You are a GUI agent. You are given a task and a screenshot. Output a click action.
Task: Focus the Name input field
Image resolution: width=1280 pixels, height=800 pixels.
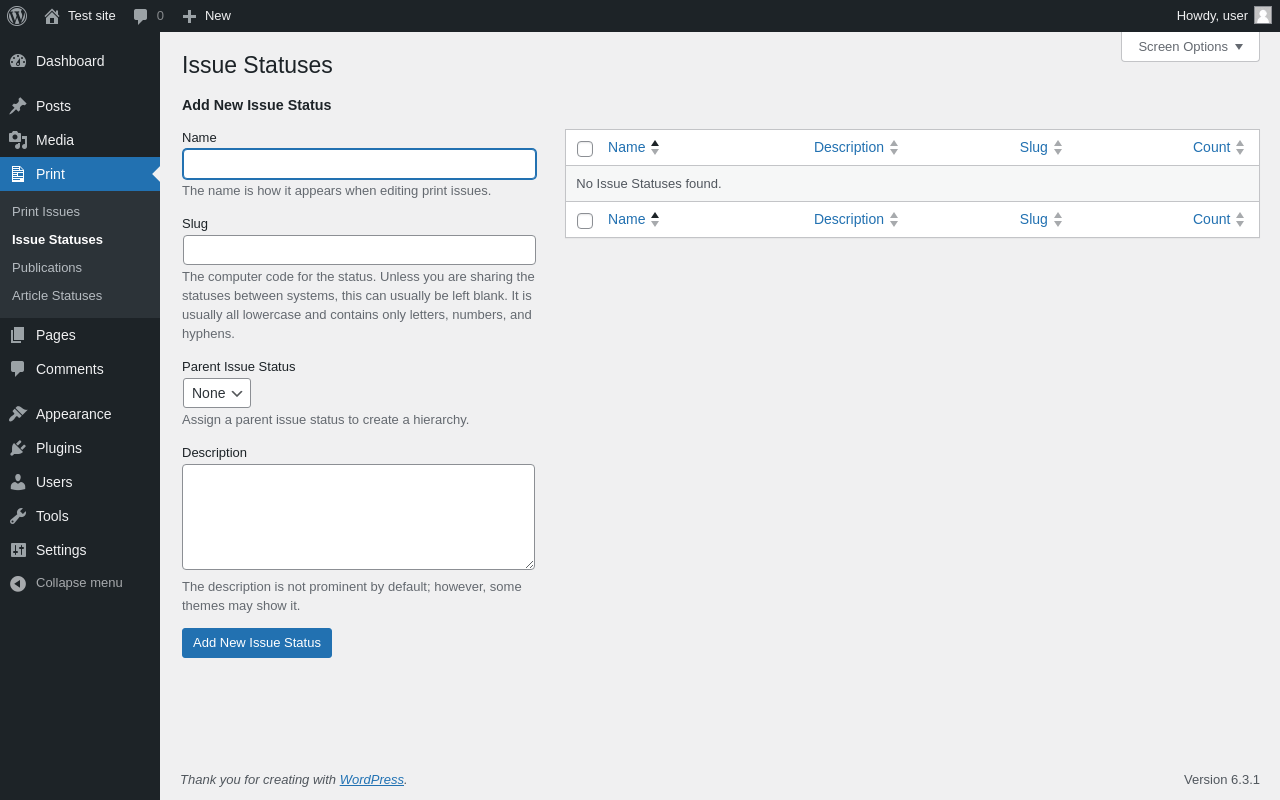tap(359, 164)
